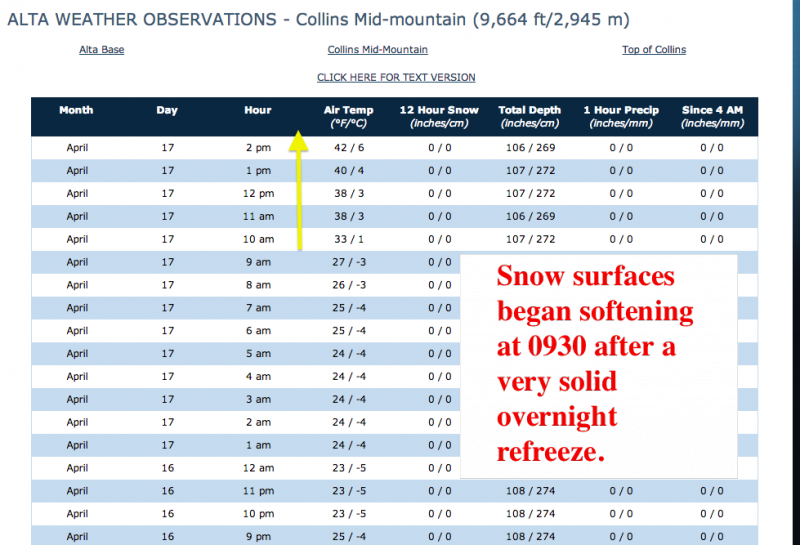Viewport: 800px width, 545px height.
Task: Click the 25 / -4 temp in the 9 pm row
Action: pyautogui.click(x=349, y=536)
